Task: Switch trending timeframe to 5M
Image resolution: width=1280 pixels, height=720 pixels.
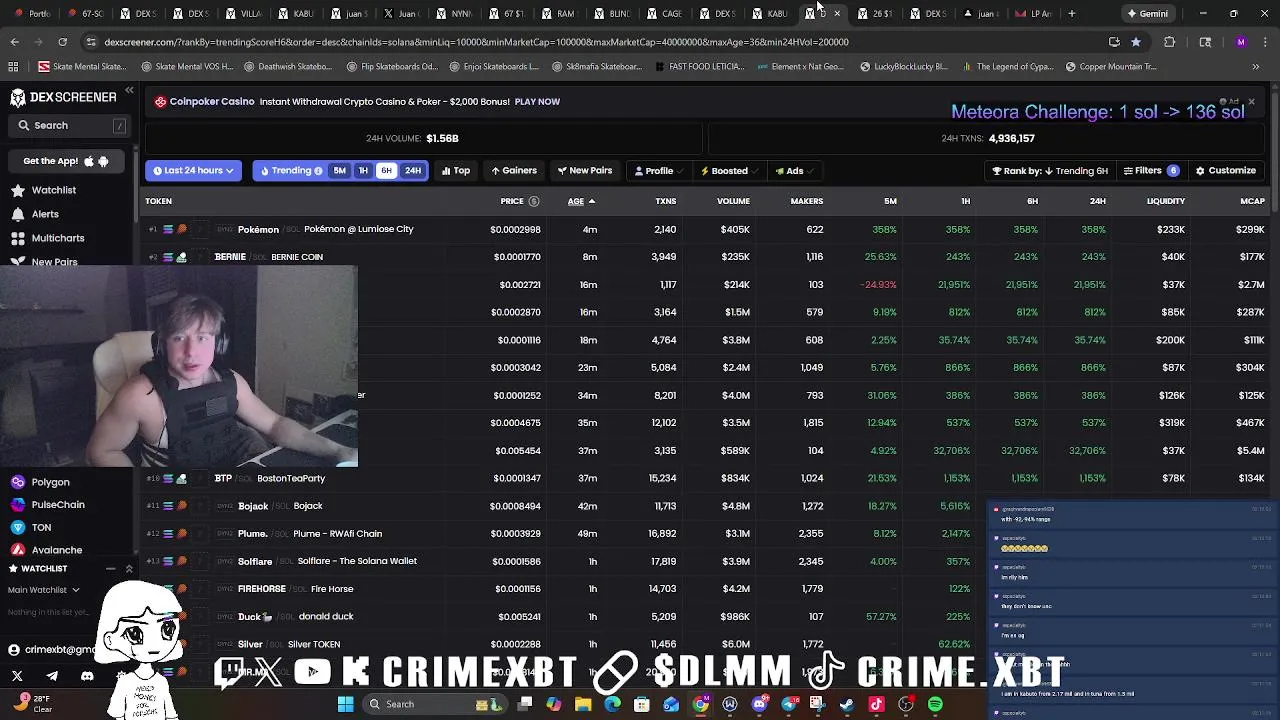Action: (x=340, y=171)
